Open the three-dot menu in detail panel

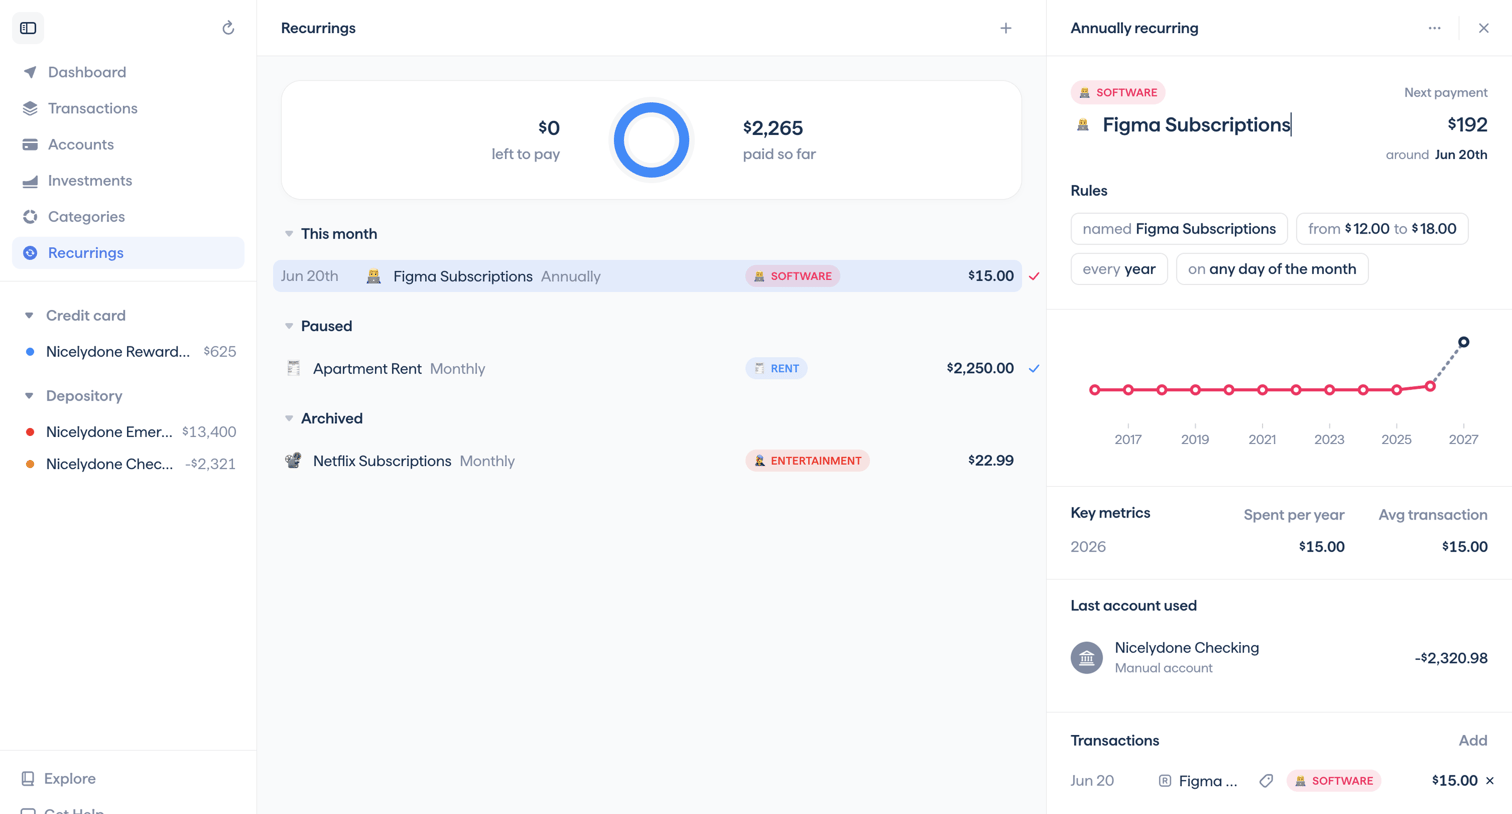click(1435, 28)
